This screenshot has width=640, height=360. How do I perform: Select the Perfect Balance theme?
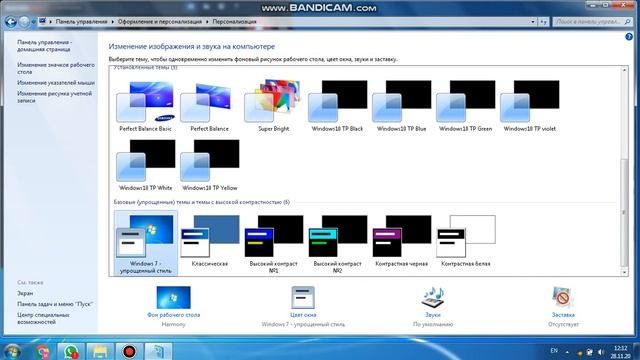click(x=209, y=106)
